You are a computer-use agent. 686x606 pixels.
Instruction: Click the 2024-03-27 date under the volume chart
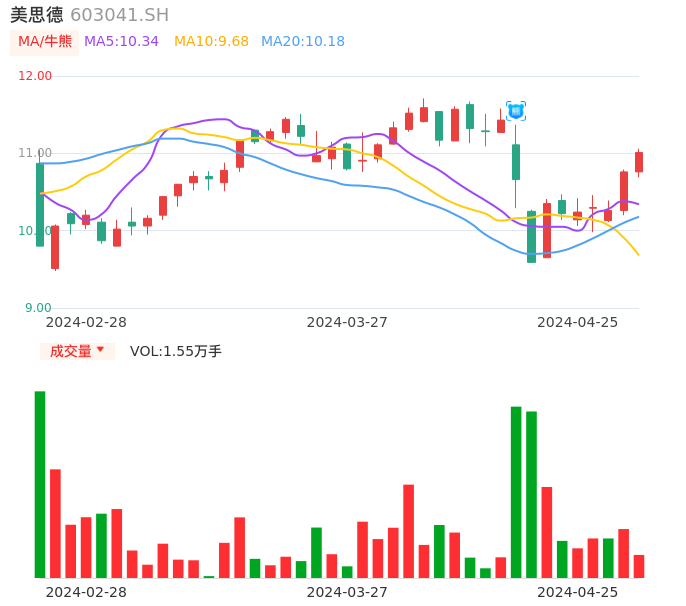[347, 592]
